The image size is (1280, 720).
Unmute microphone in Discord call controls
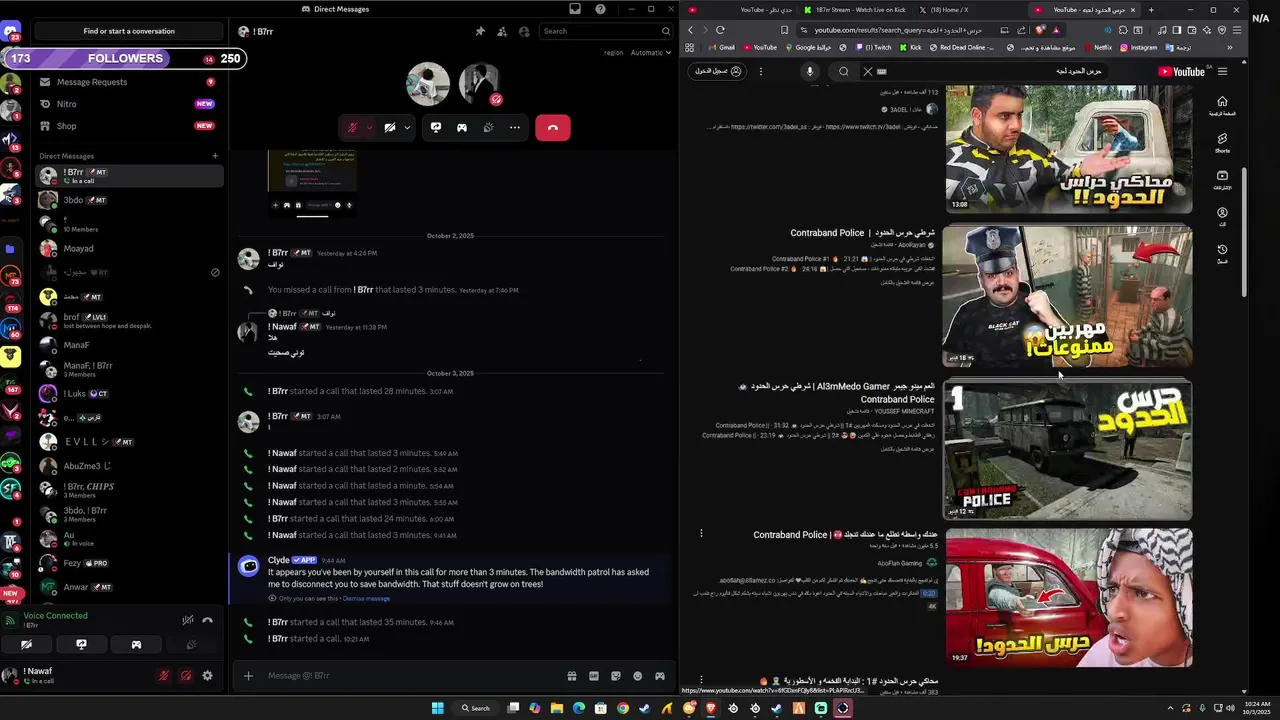[x=352, y=128]
